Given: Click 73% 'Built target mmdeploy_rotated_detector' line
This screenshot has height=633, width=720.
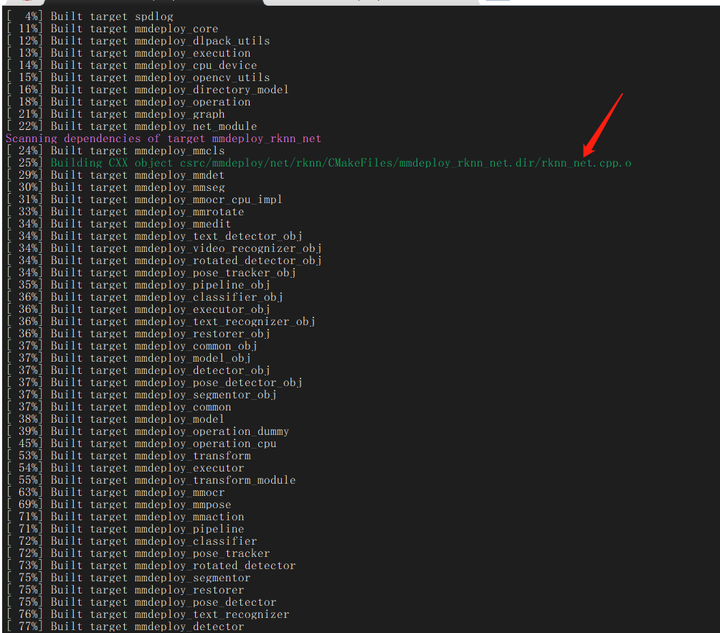Looking at the screenshot, I should [x=151, y=565].
